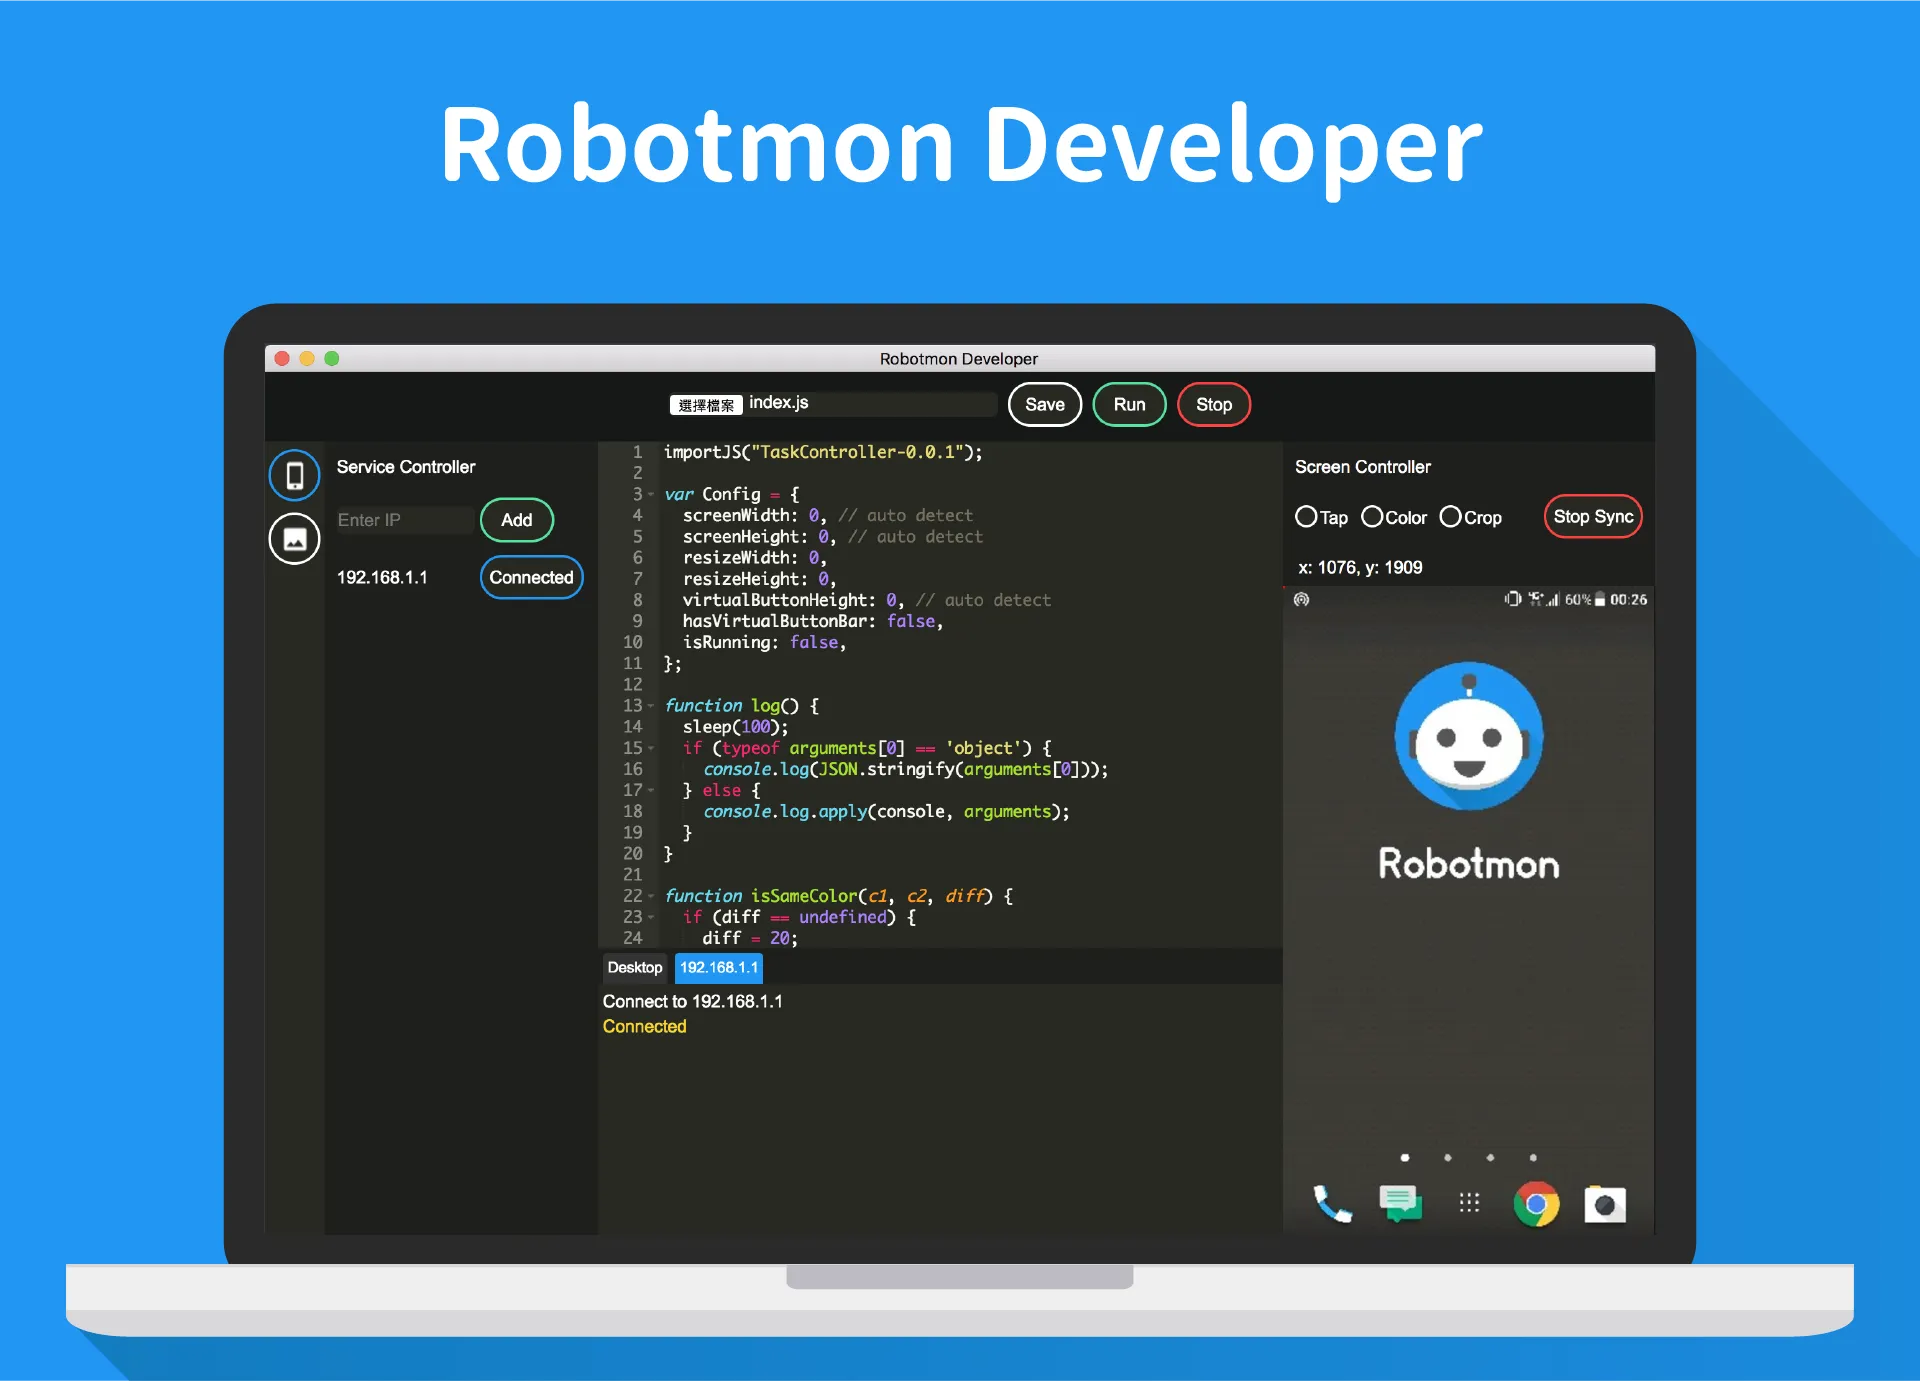Click the Add button for new IP
The image size is (1920, 1381).
click(516, 520)
